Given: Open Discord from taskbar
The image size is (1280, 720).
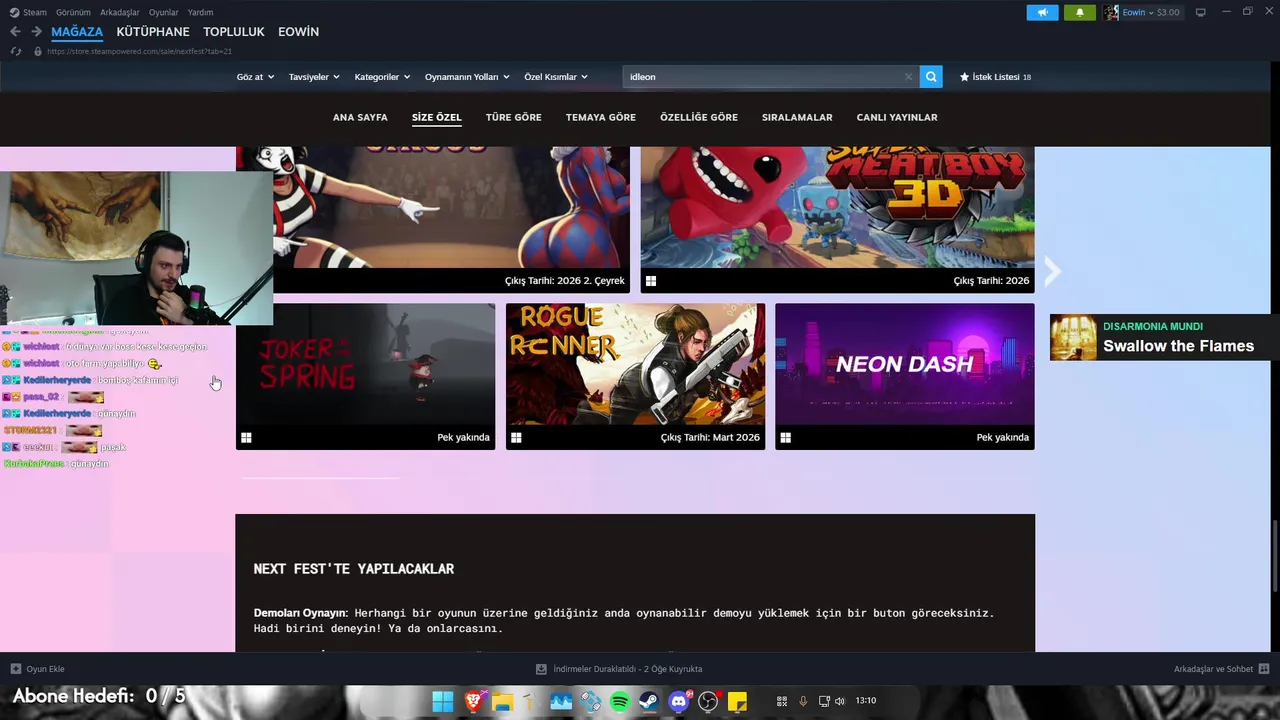Looking at the screenshot, I should point(679,701).
